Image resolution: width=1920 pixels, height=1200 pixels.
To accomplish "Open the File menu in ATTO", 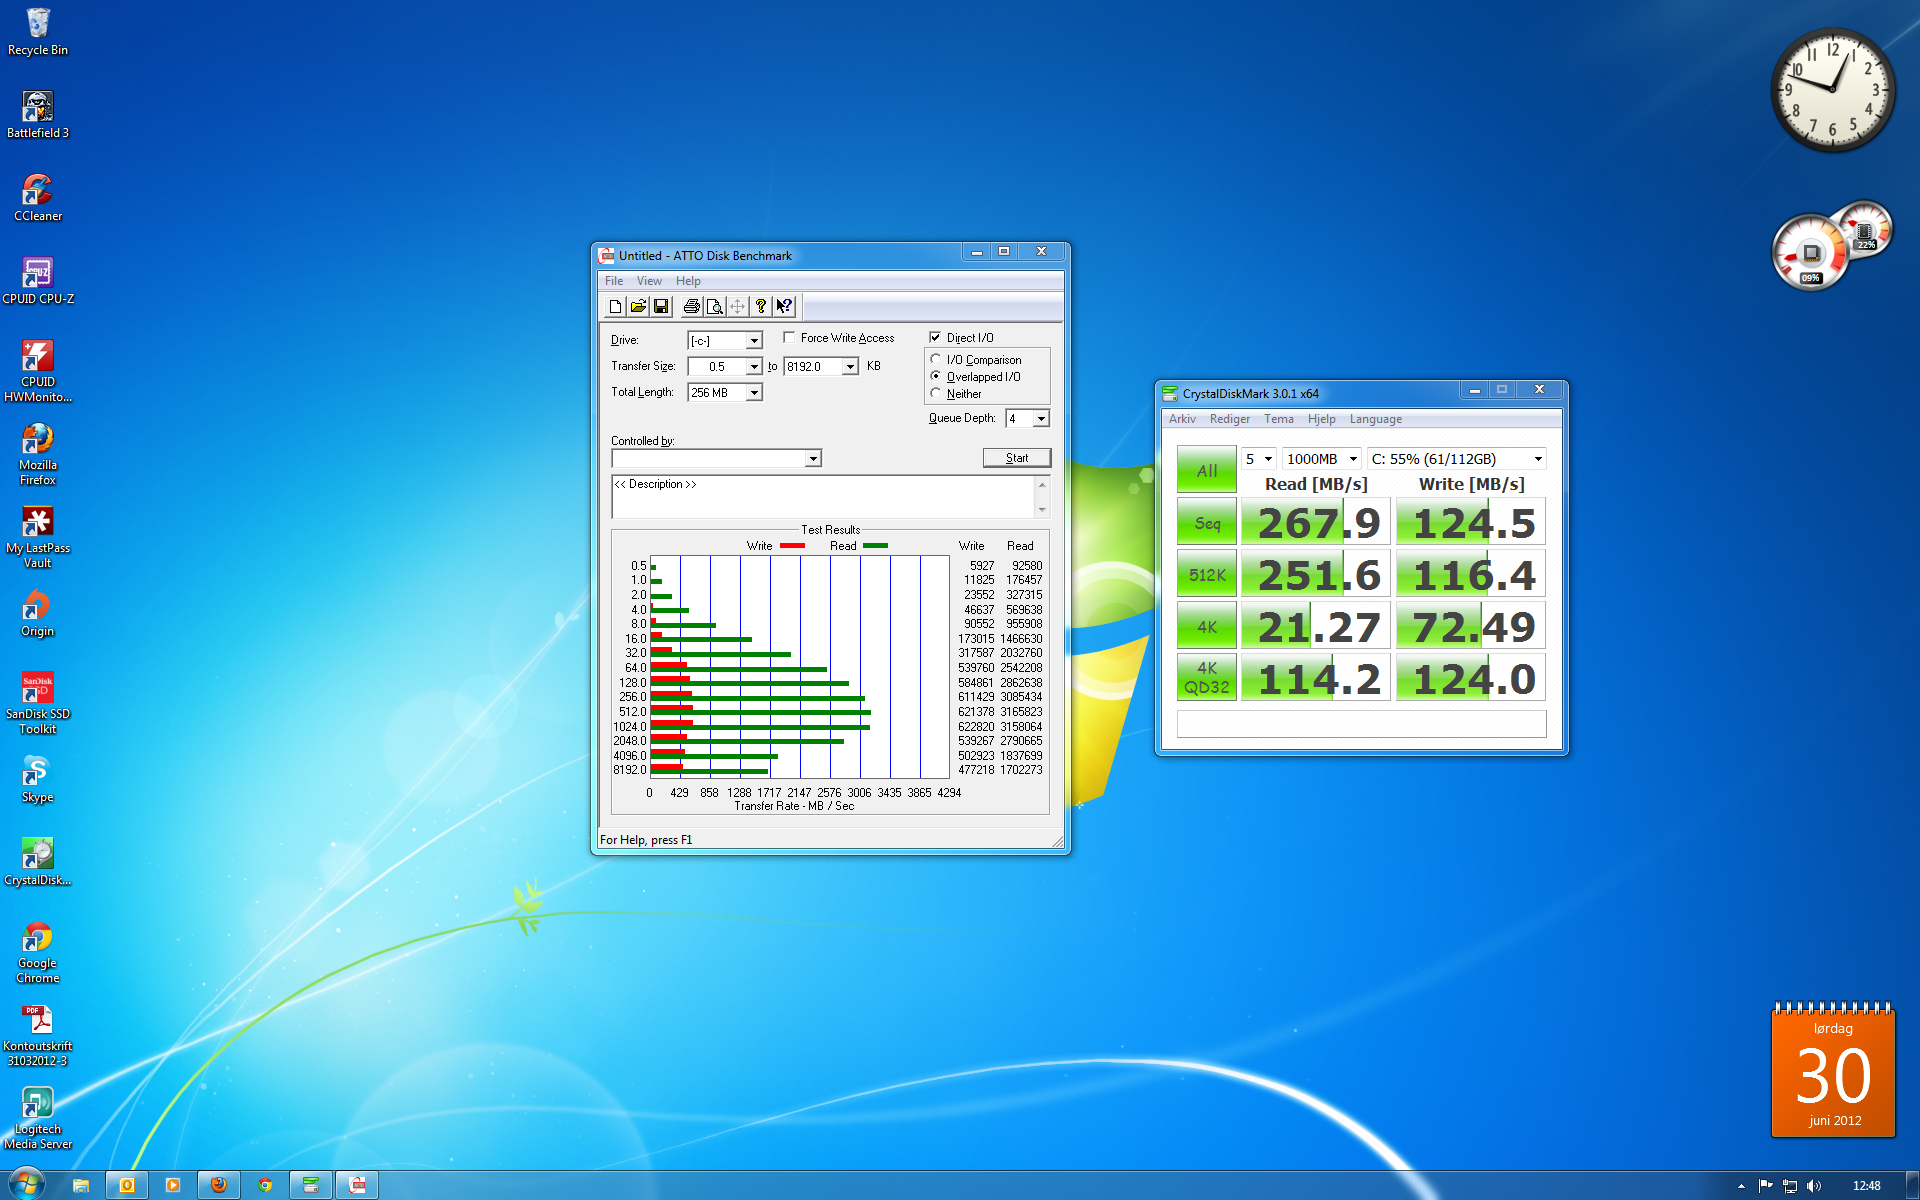I will [614, 281].
